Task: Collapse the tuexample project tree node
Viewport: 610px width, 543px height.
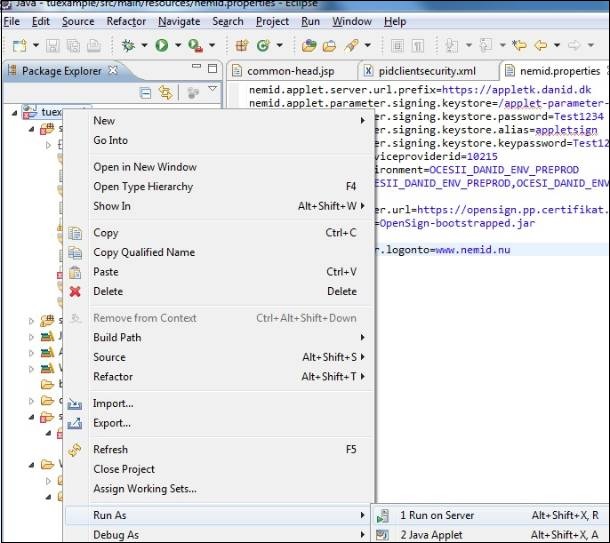Action: pos(14,113)
